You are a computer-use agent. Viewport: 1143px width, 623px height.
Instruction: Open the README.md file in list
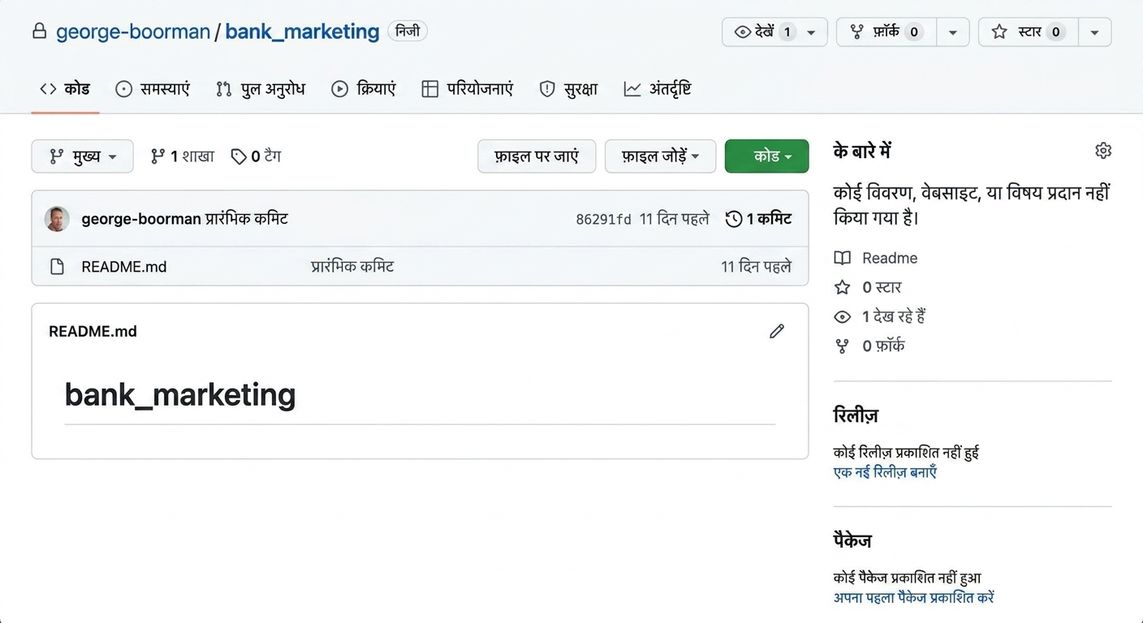124,267
